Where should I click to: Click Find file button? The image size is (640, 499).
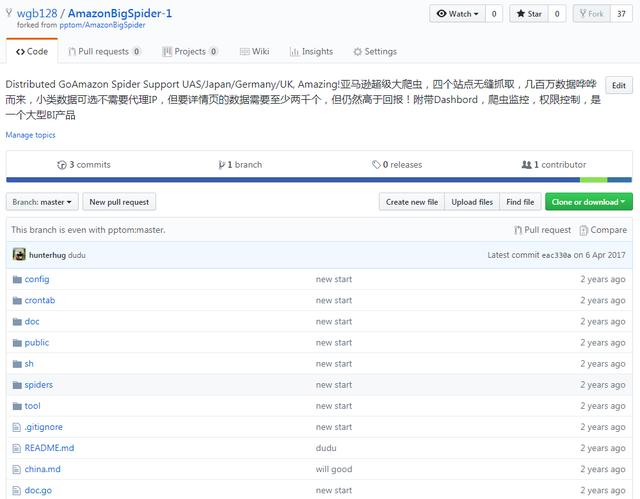(520, 202)
